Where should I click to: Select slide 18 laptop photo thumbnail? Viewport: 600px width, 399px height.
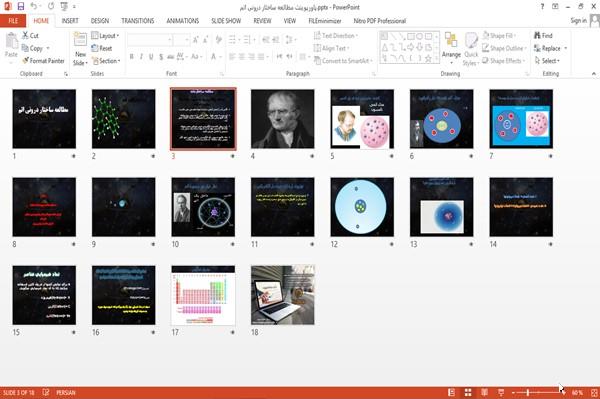[x=282, y=295]
